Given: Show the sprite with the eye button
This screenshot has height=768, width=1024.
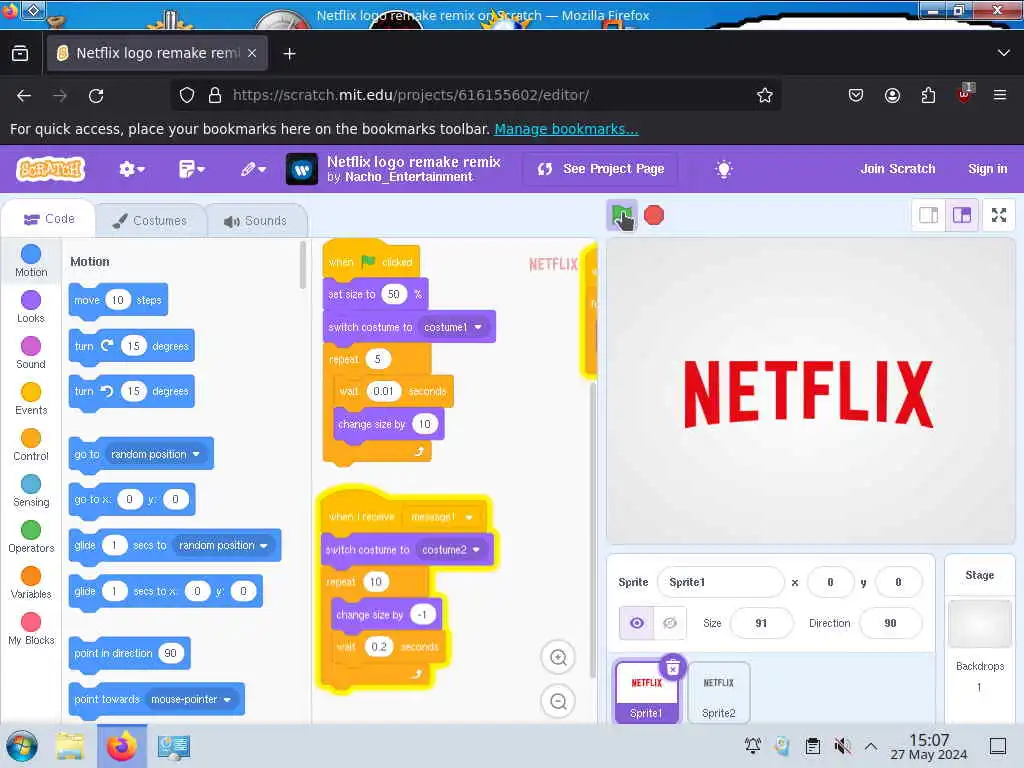Looking at the screenshot, I should click(x=636, y=623).
